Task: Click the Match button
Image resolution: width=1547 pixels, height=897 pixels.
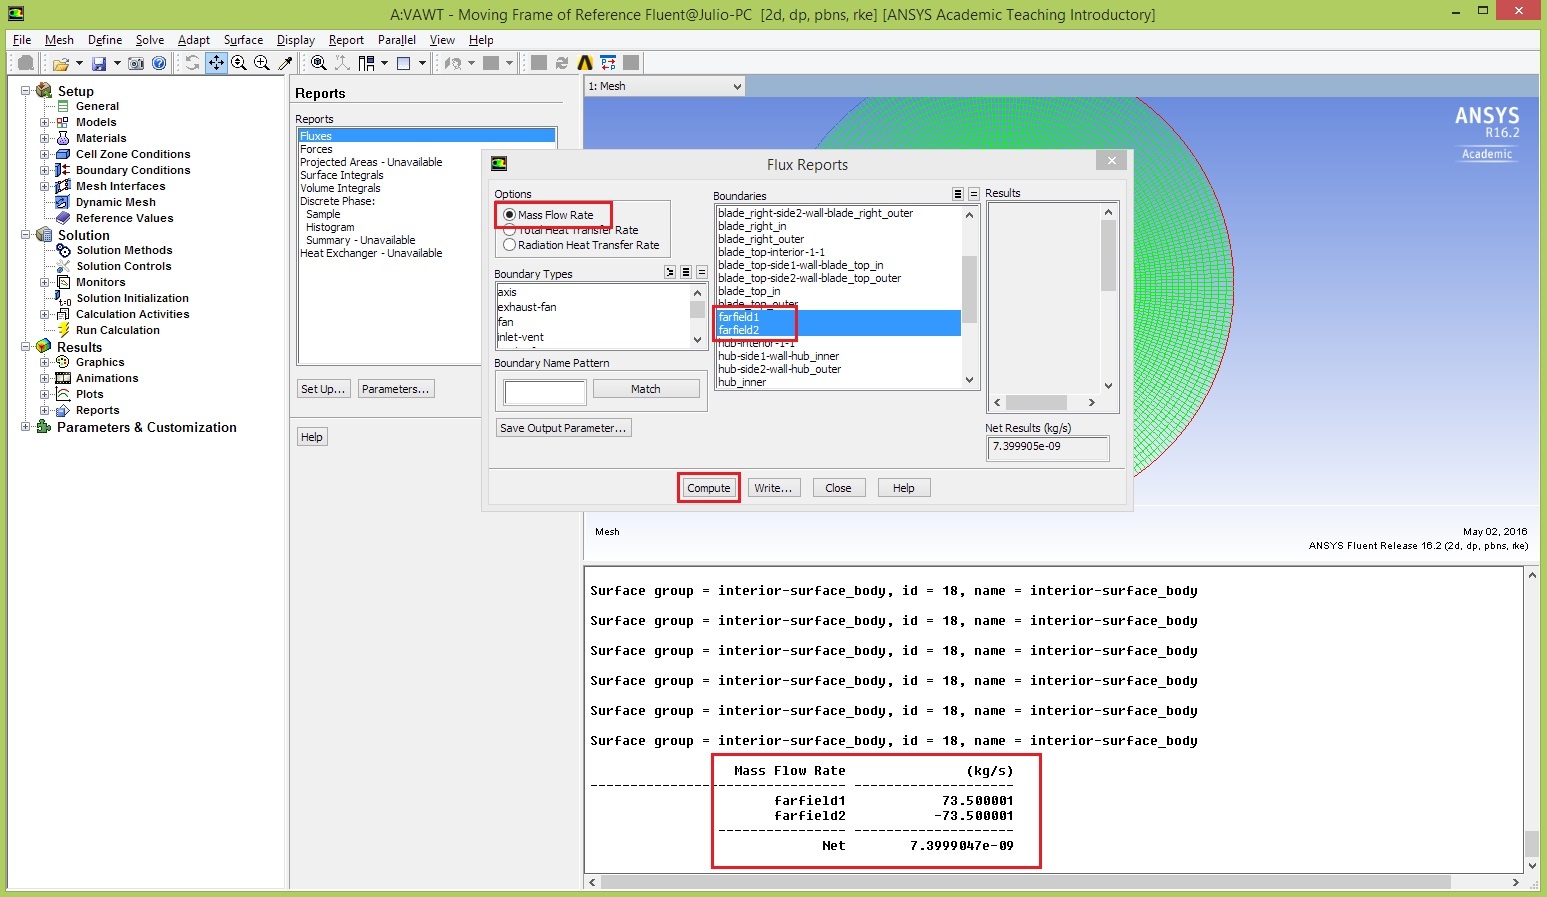Action: point(646,389)
